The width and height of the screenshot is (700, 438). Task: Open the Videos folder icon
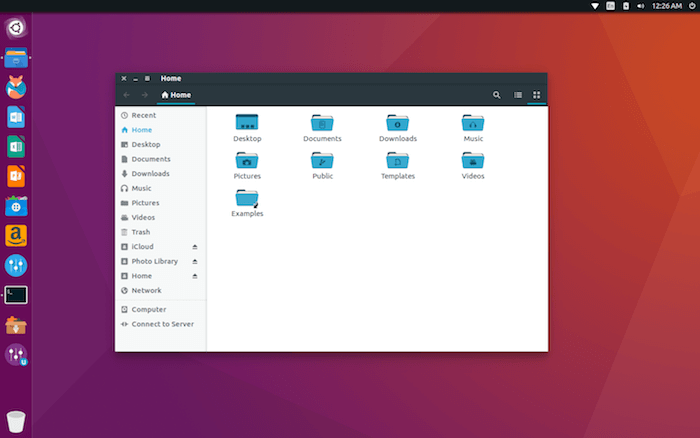pos(473,160)
